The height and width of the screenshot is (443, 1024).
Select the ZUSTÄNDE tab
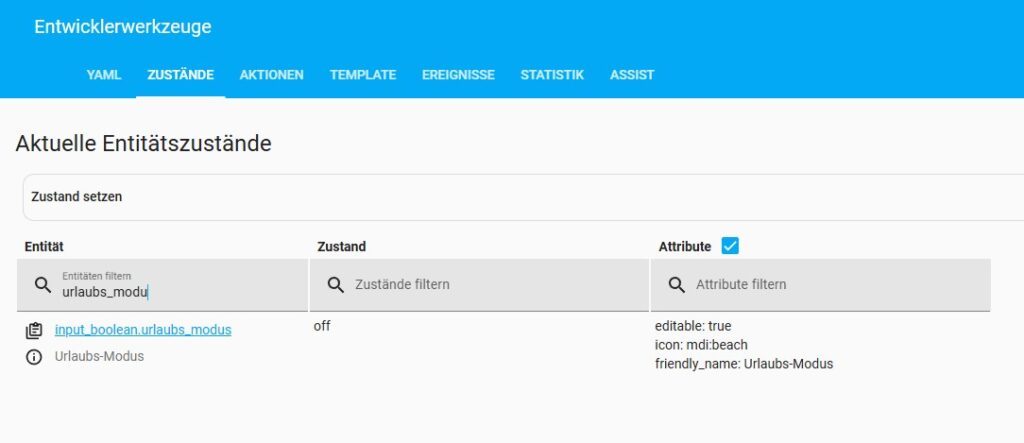point(180,75)
